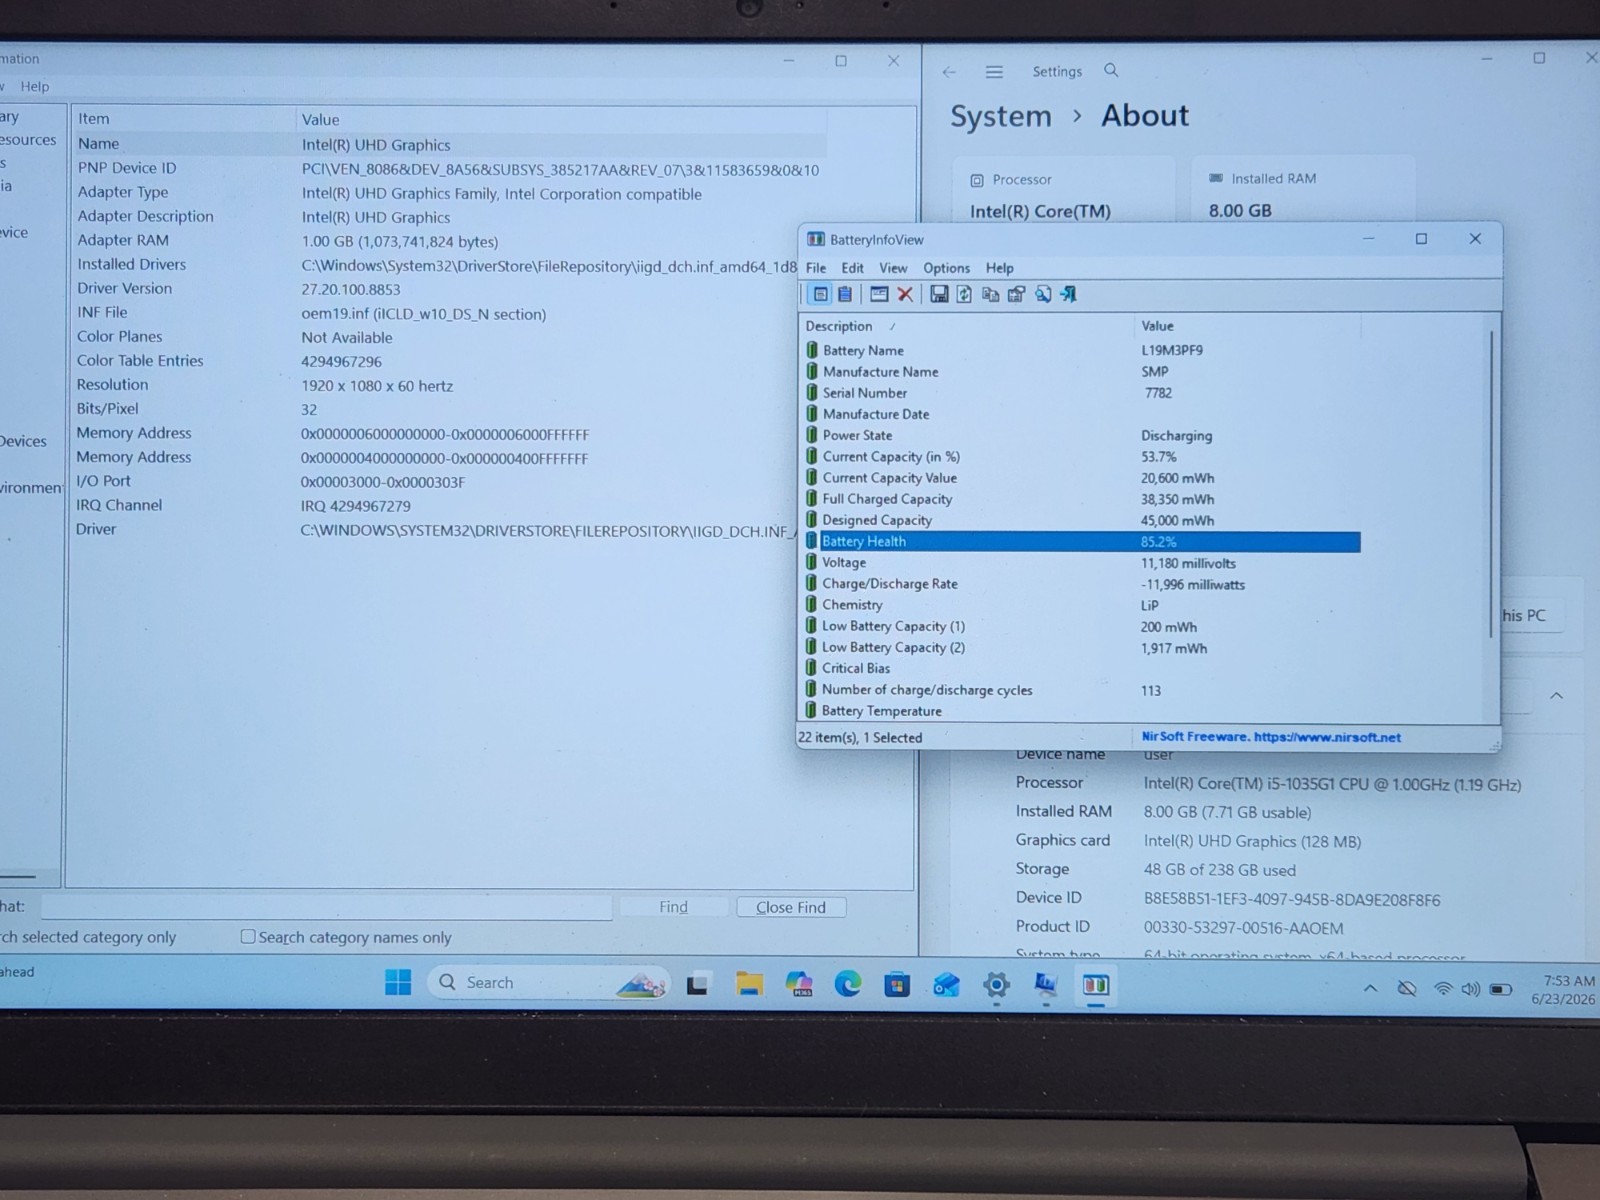This screenshot has width=1600, height=1200.
Task: Click Copy Selected Items toolbar icon
Action: tap(990, 294)
